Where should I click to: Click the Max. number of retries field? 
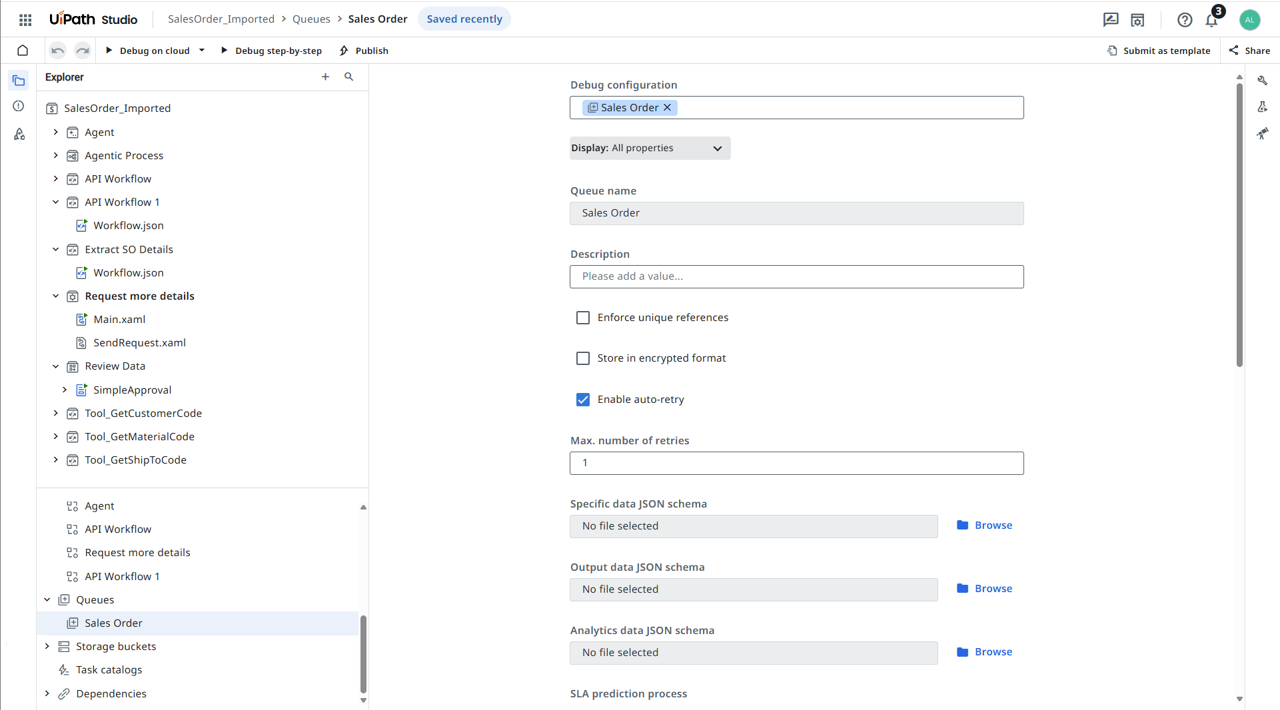click(x=796, y=463)
